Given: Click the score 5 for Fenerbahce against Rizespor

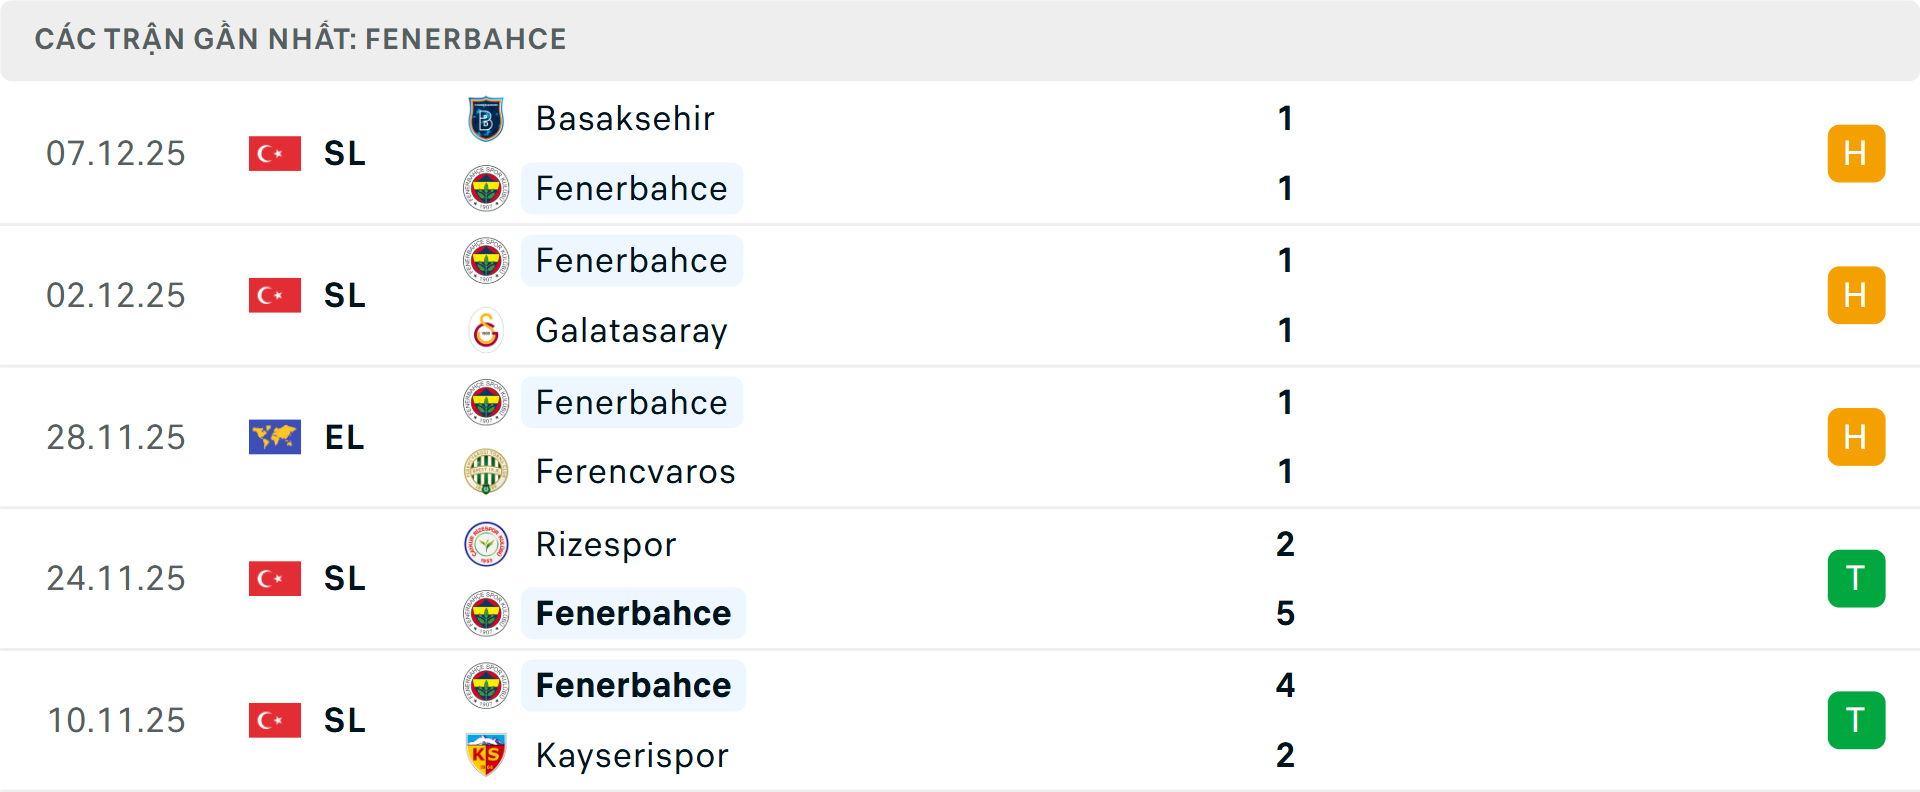Looking at the screenshot, I should (1286, 613).
